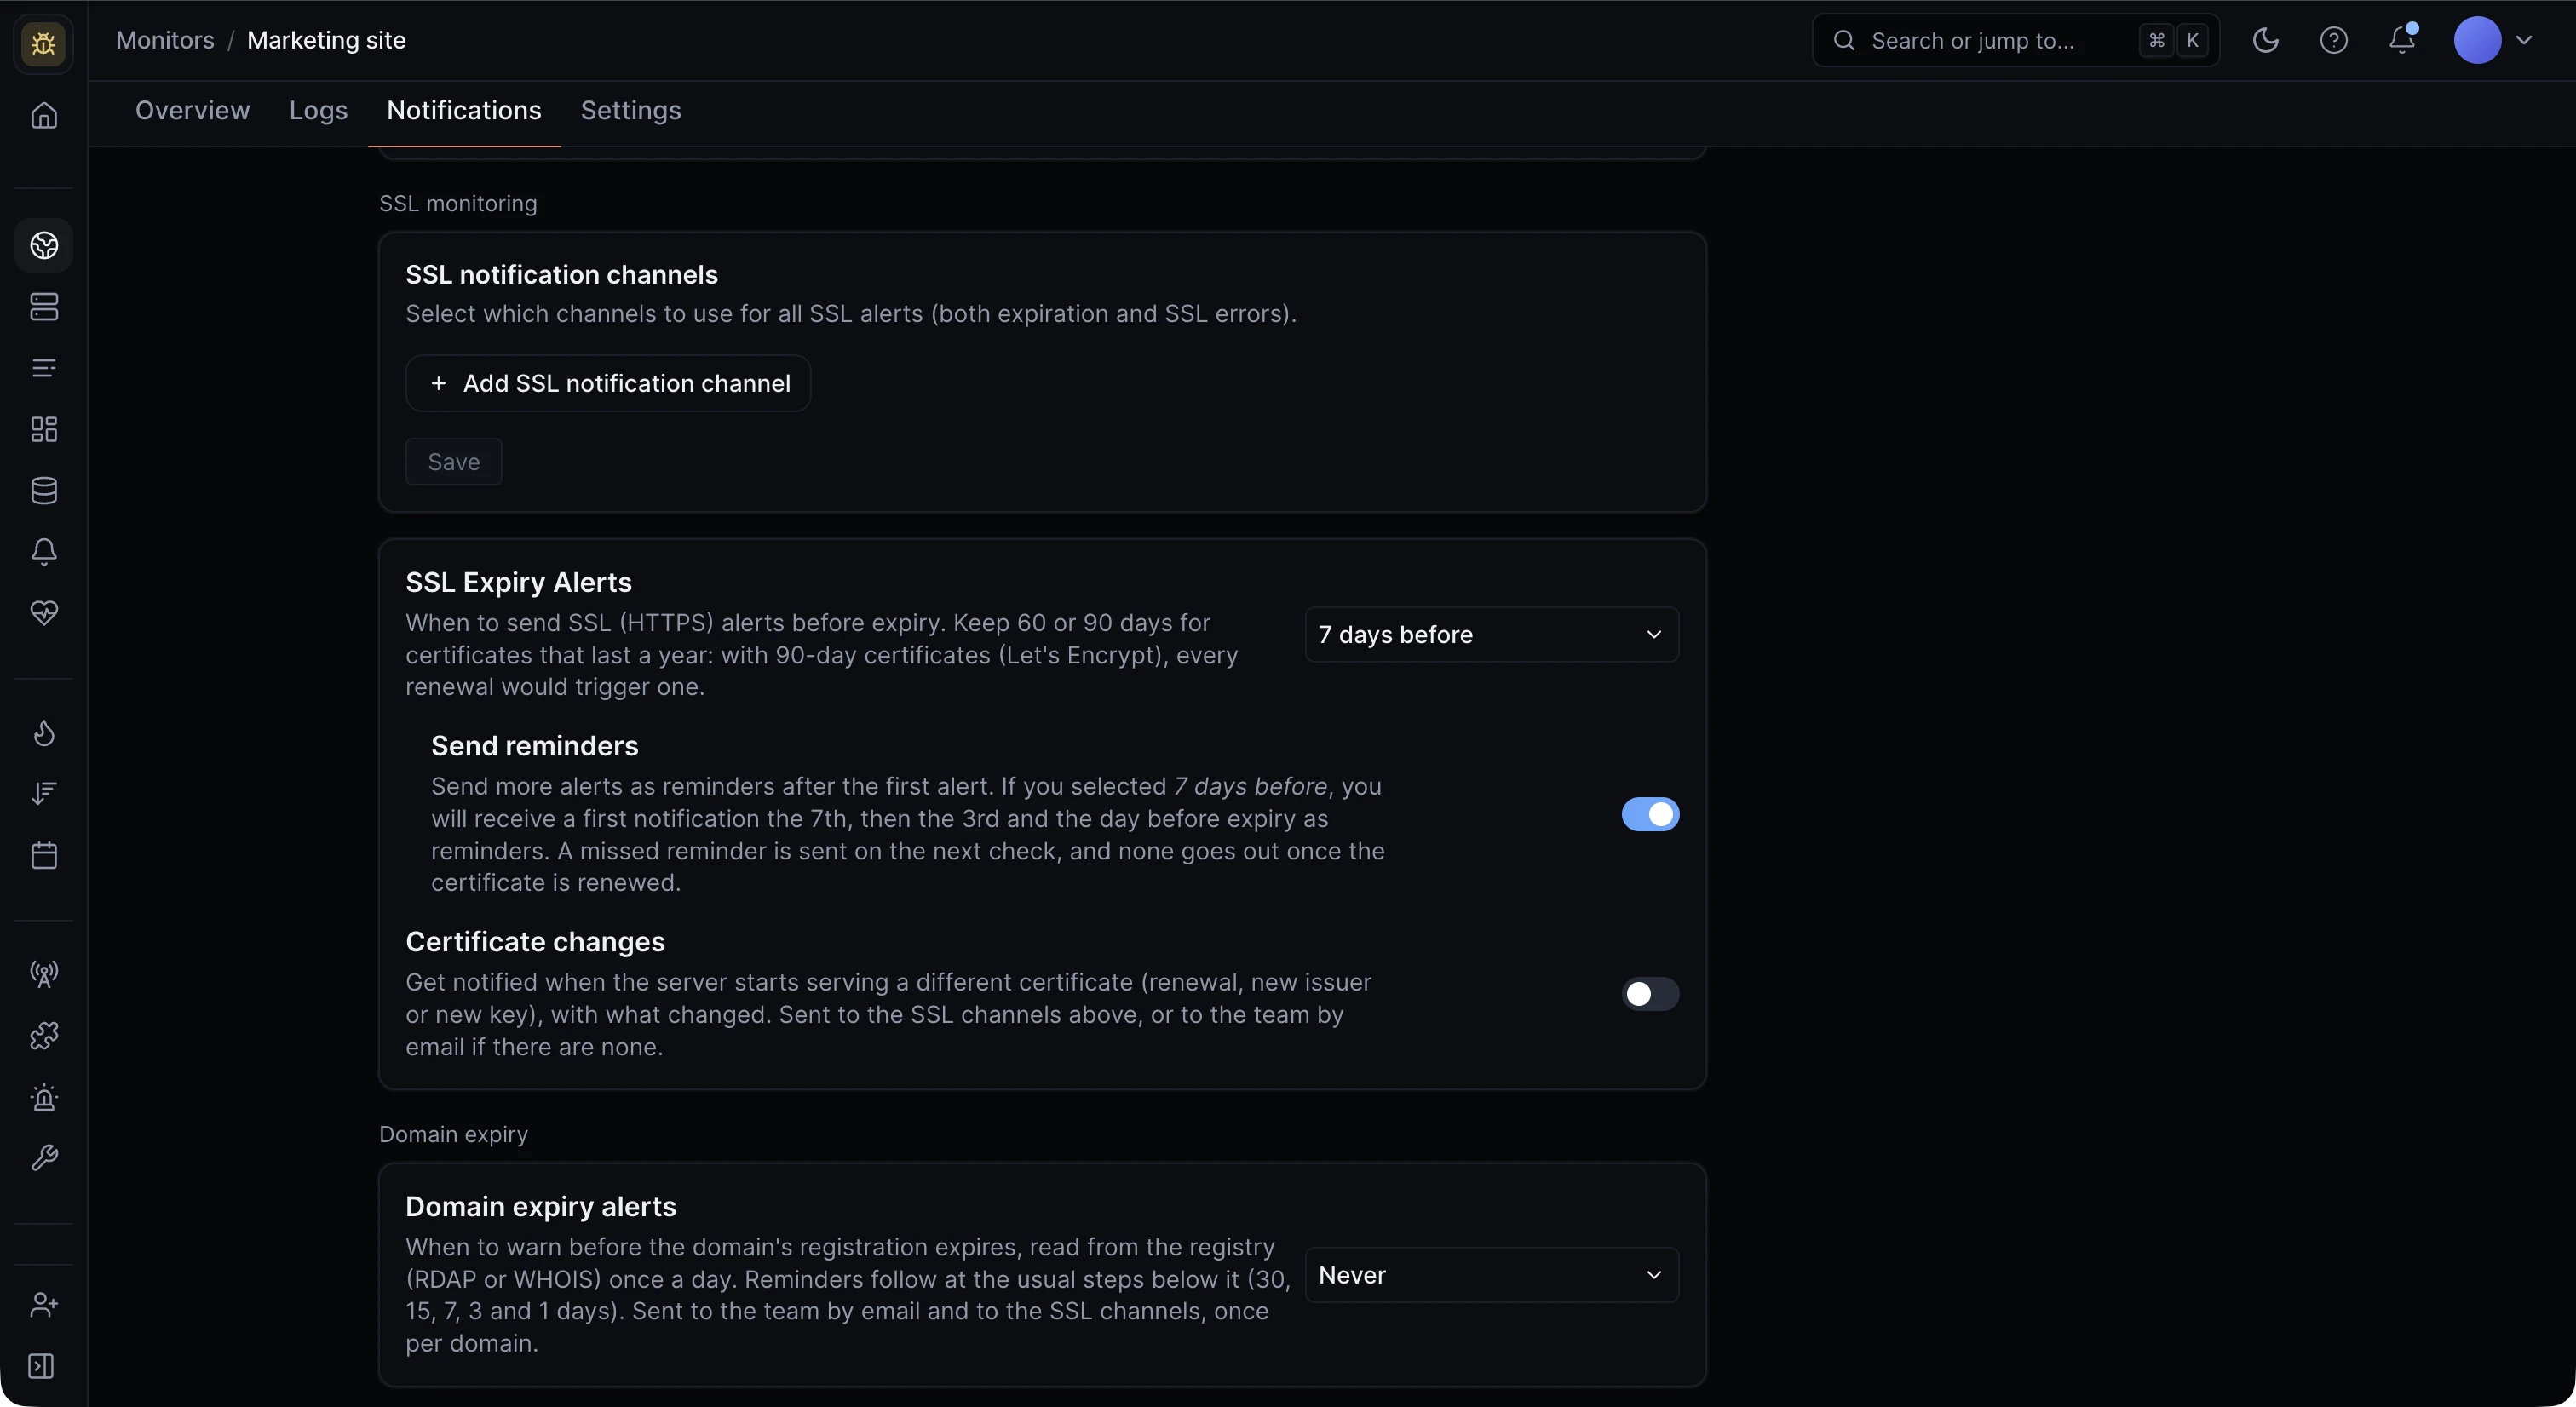This screenshot has width=2576, height=1407.
Task: Collapse the sidebar panel icon
Action: pos(41,1366)
